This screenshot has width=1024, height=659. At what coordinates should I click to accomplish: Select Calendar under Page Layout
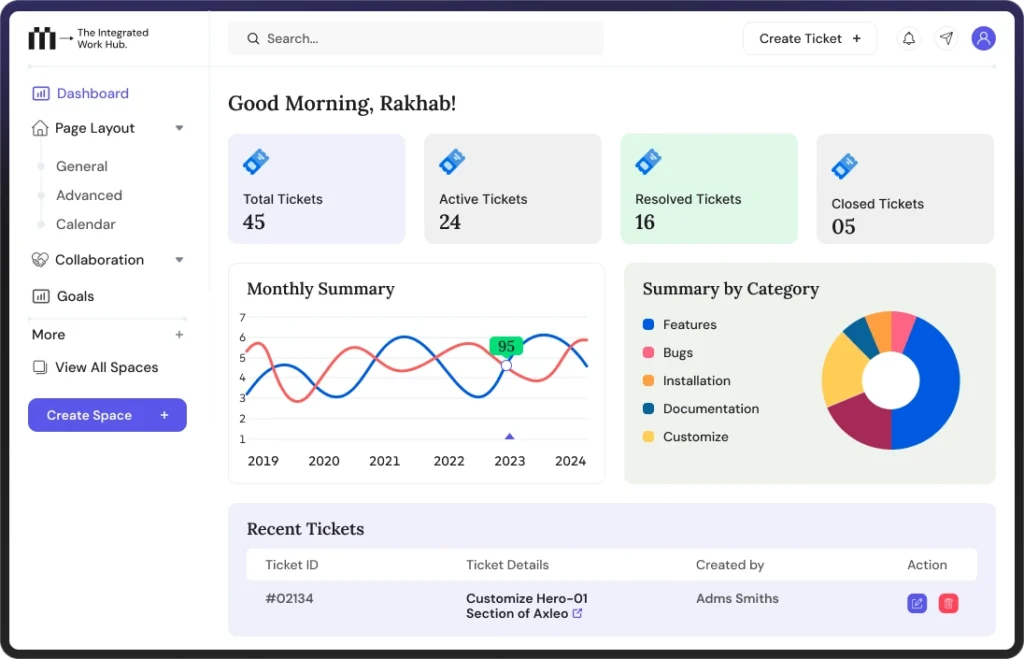(x=85, y=225)
